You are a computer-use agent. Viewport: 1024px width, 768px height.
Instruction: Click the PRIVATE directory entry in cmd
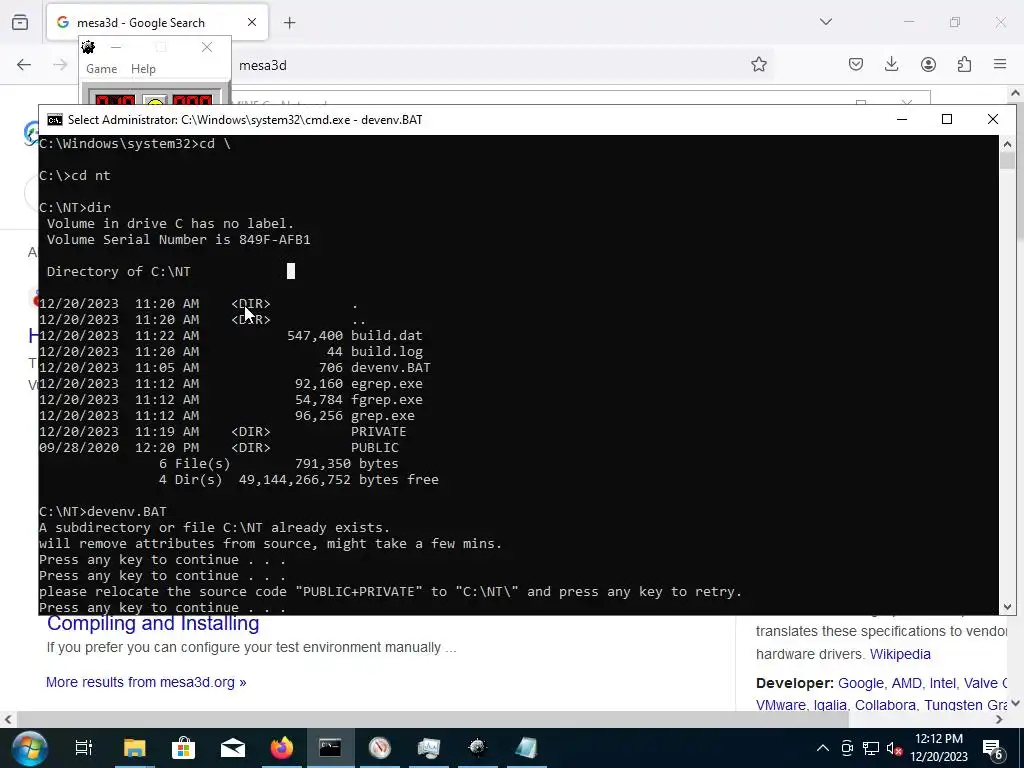point(223,432)
